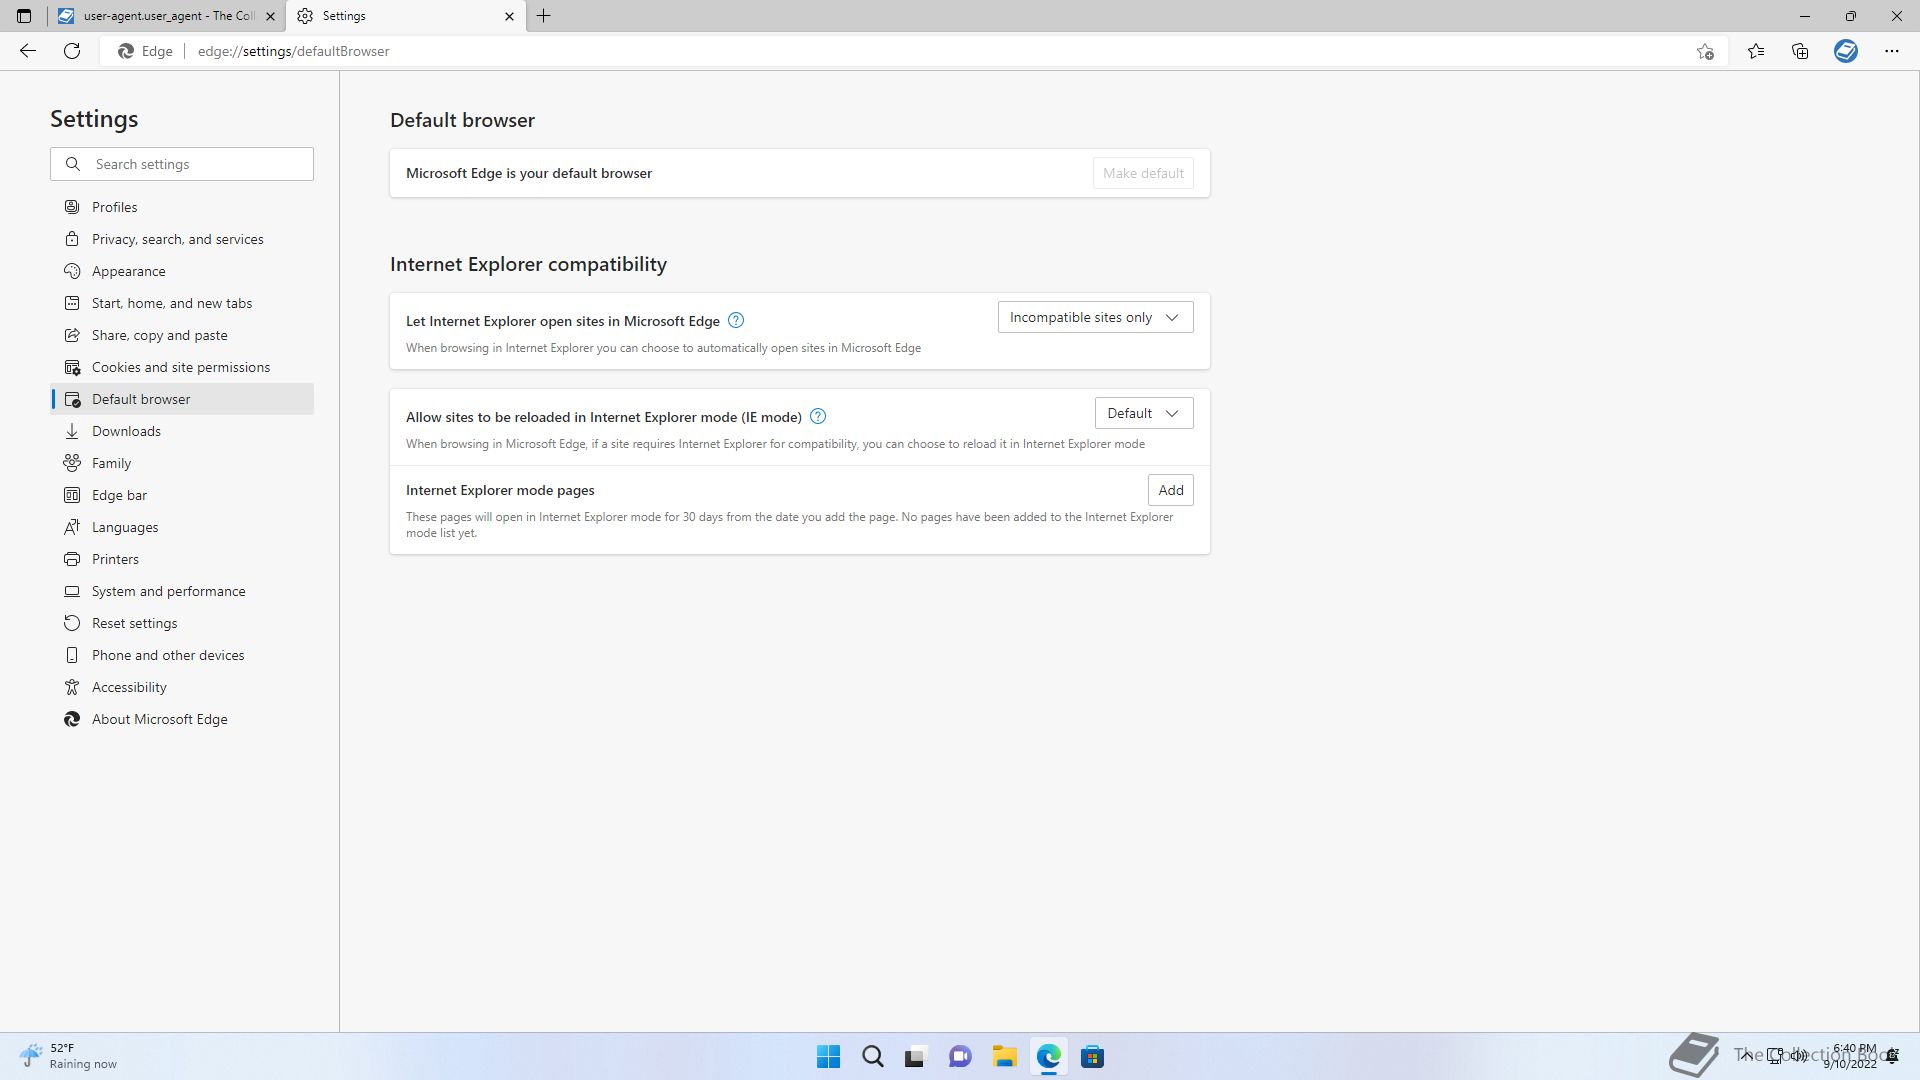Switch to user-agent.user_agent tab
Screen dimensions: 1920x1080
tap(165, 16)
